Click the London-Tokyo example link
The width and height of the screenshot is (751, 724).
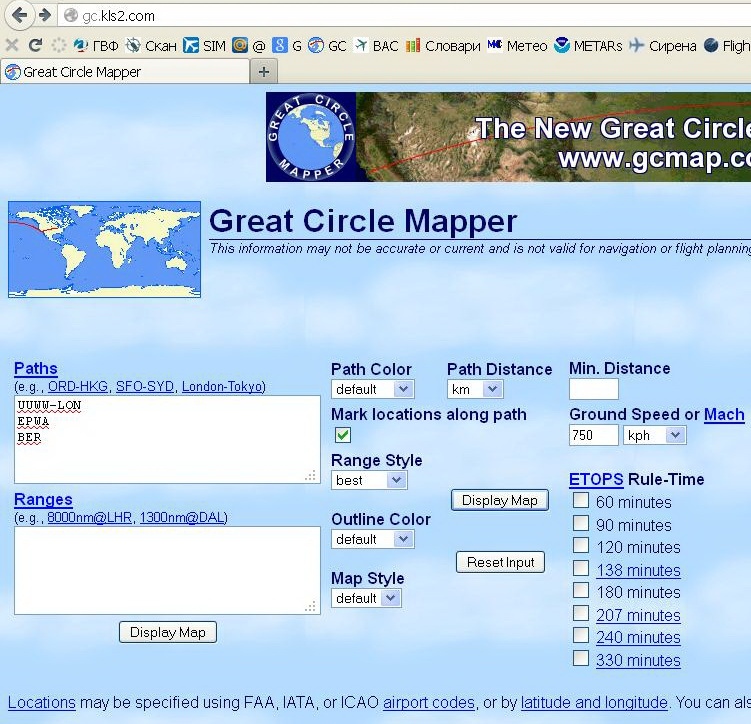222,386
